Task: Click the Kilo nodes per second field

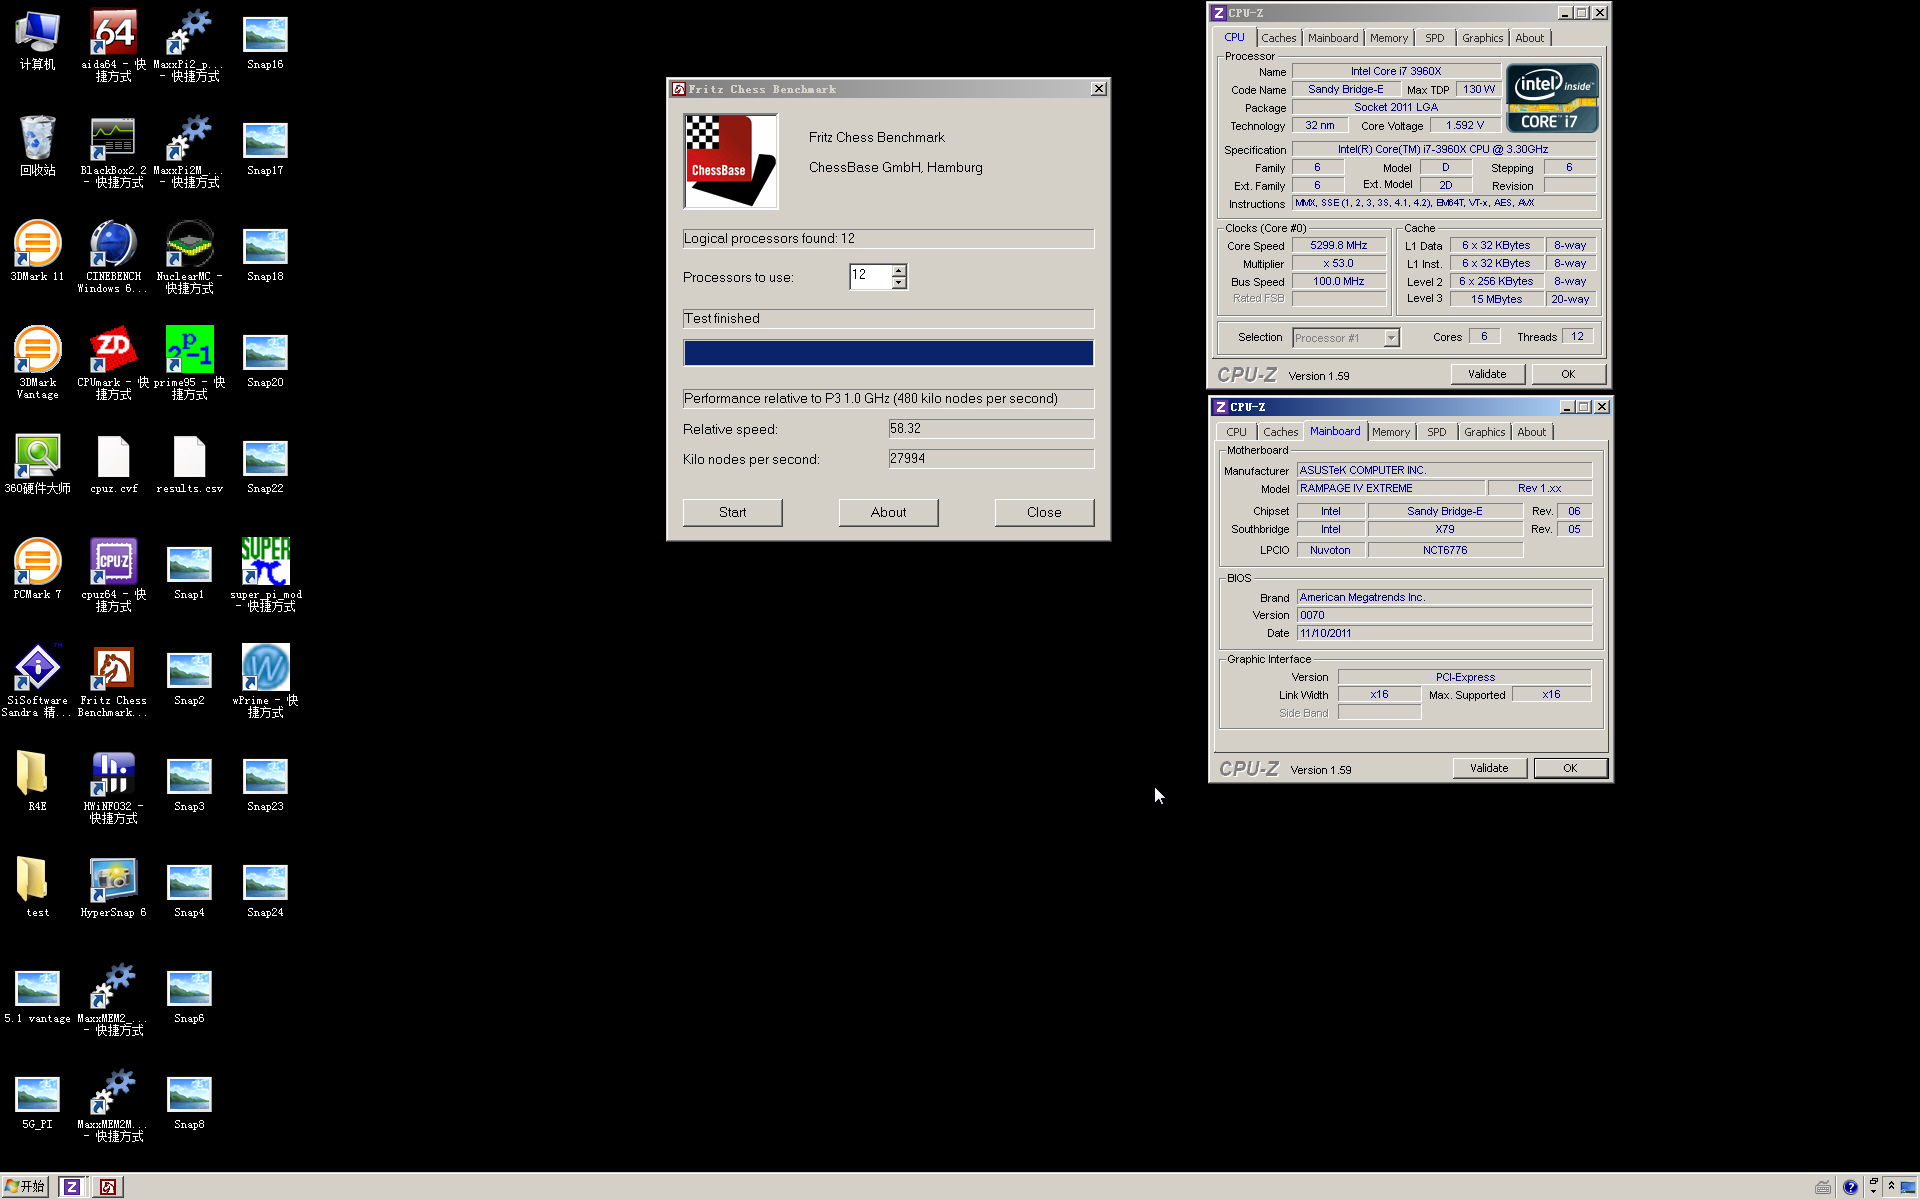Action: coord(991,459)
